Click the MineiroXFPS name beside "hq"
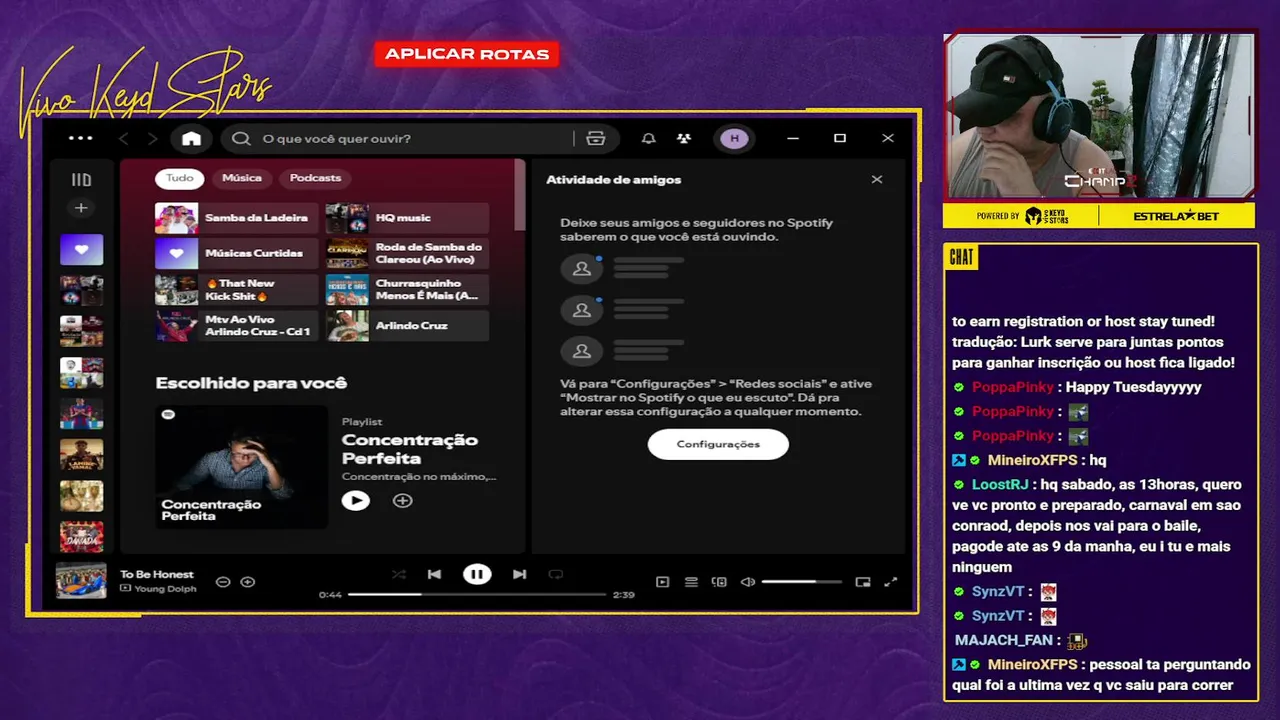Image resolution: width=1280 pixels, height=720 pixels. (x=1033, y=460)
